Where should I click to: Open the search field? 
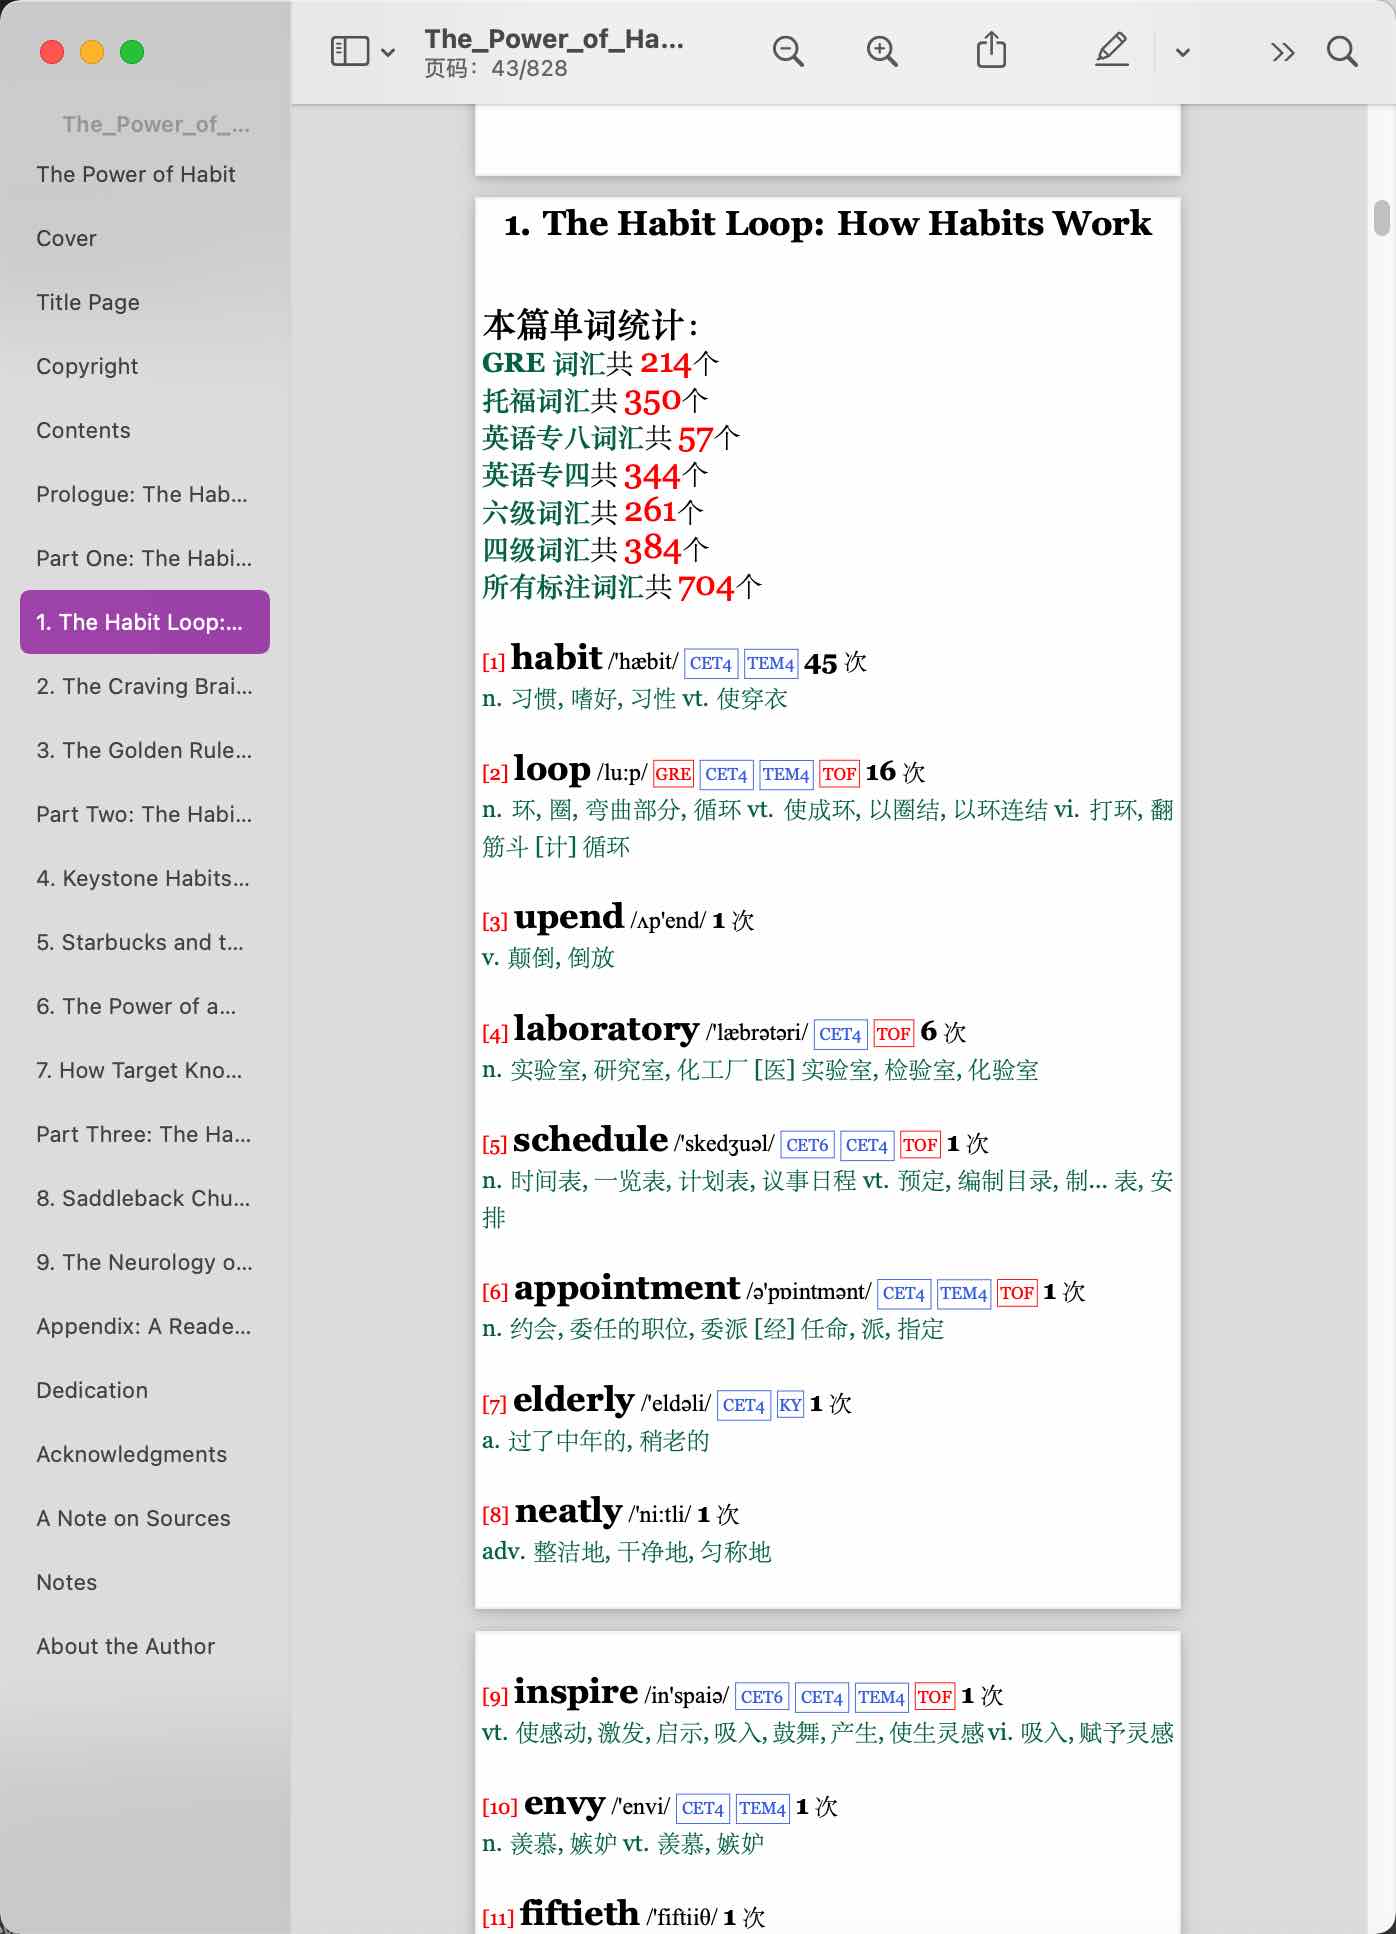click(1342, 51)
